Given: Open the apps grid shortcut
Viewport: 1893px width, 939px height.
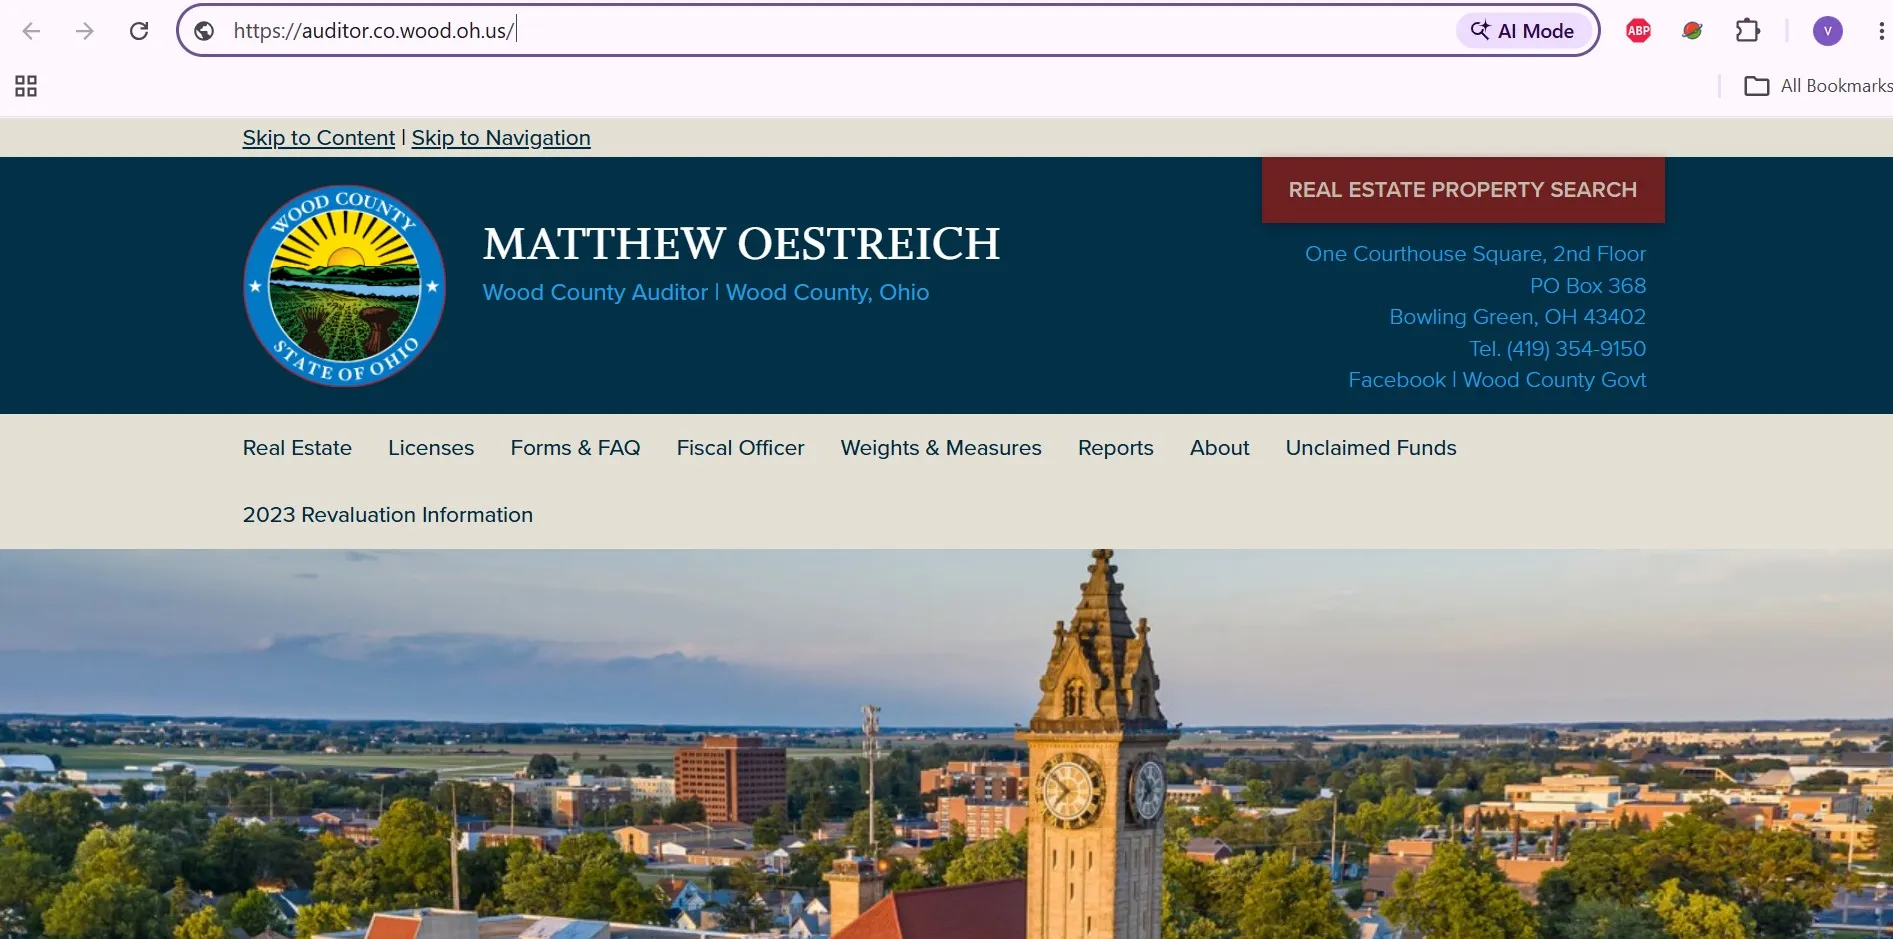Looking at the screenshot, I should pos(26,86).
